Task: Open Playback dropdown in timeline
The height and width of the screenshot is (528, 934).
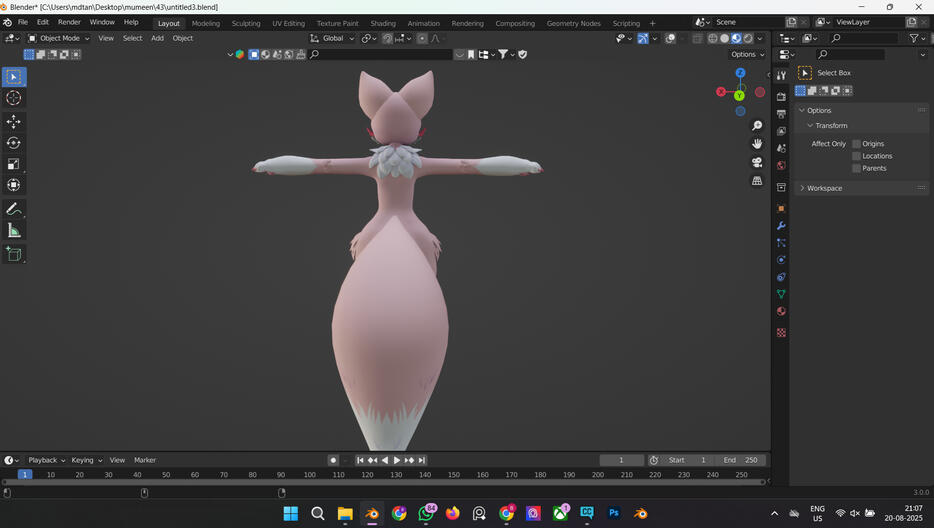Action: [x=46, y=460]
